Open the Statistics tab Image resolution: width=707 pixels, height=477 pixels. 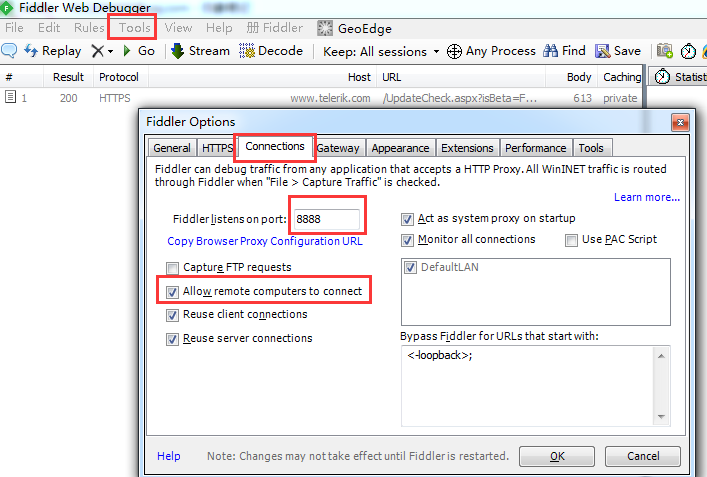pyautogui.click(x=679, y=77)
